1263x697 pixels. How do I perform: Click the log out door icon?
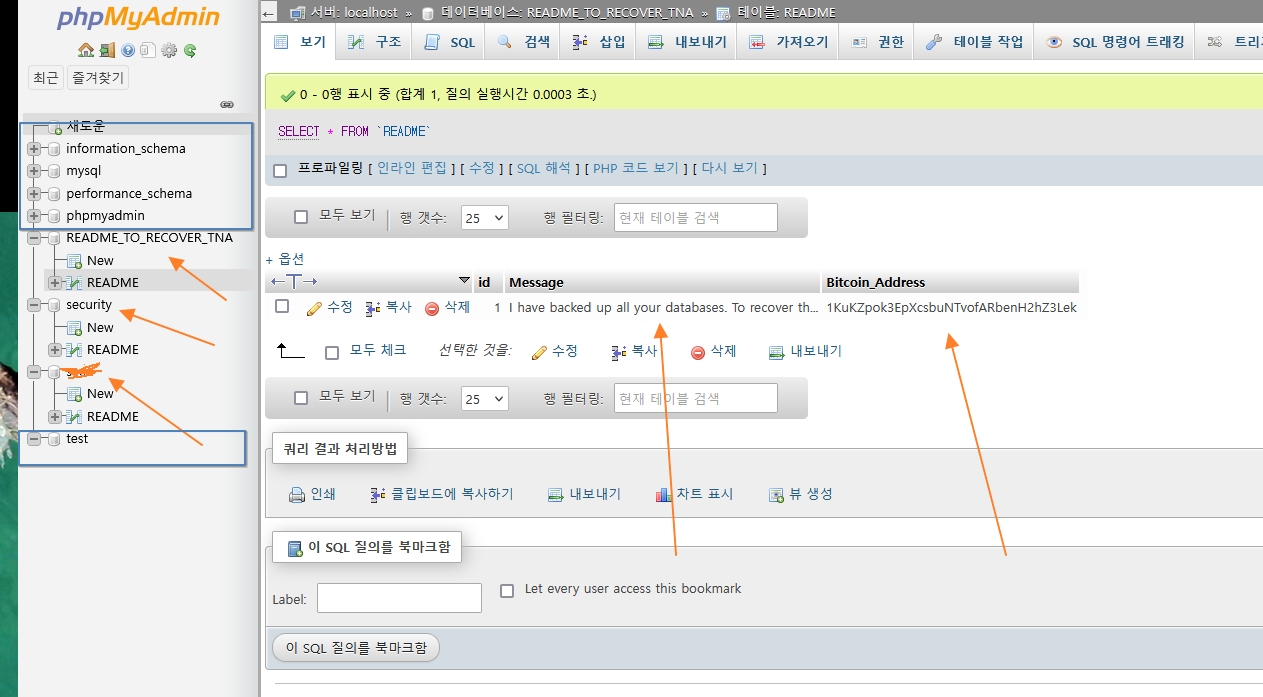(106, 50)
